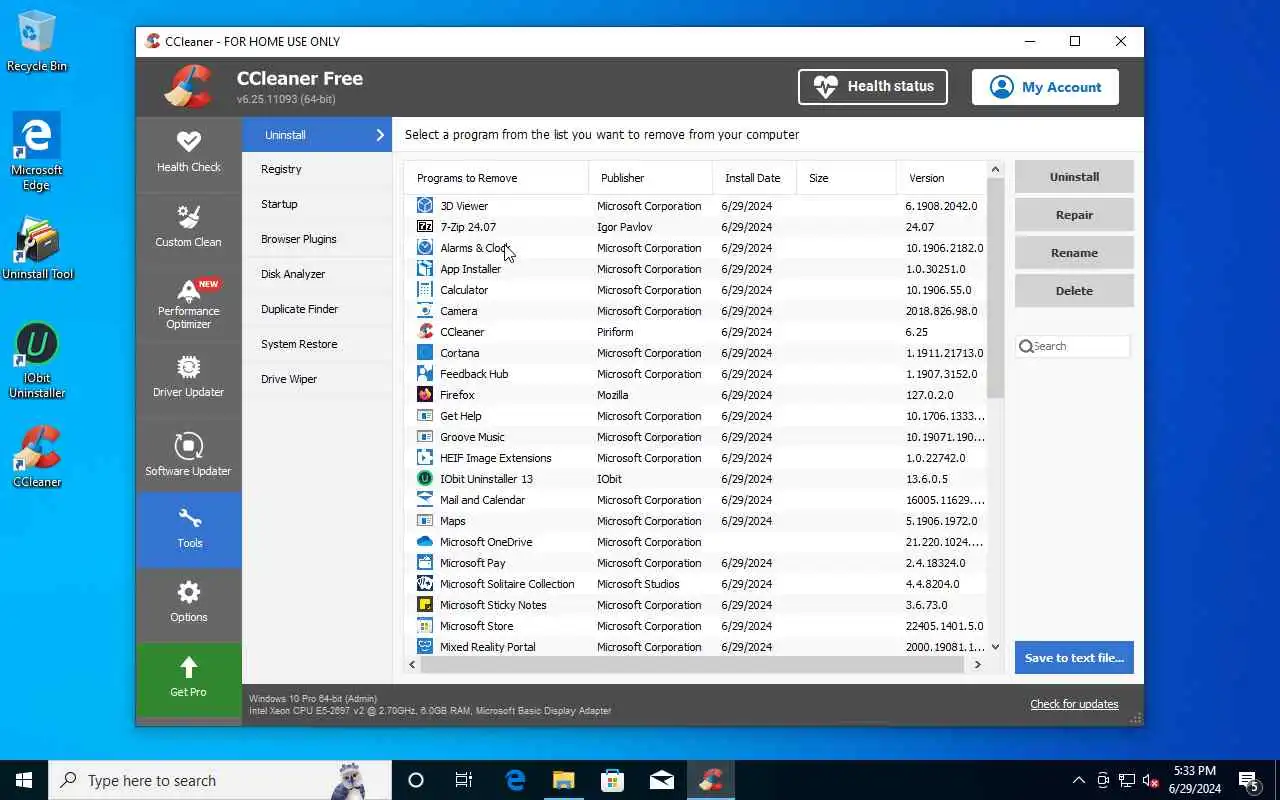Click the vertical scrollbar down arrow

click(x=995, y=648)
